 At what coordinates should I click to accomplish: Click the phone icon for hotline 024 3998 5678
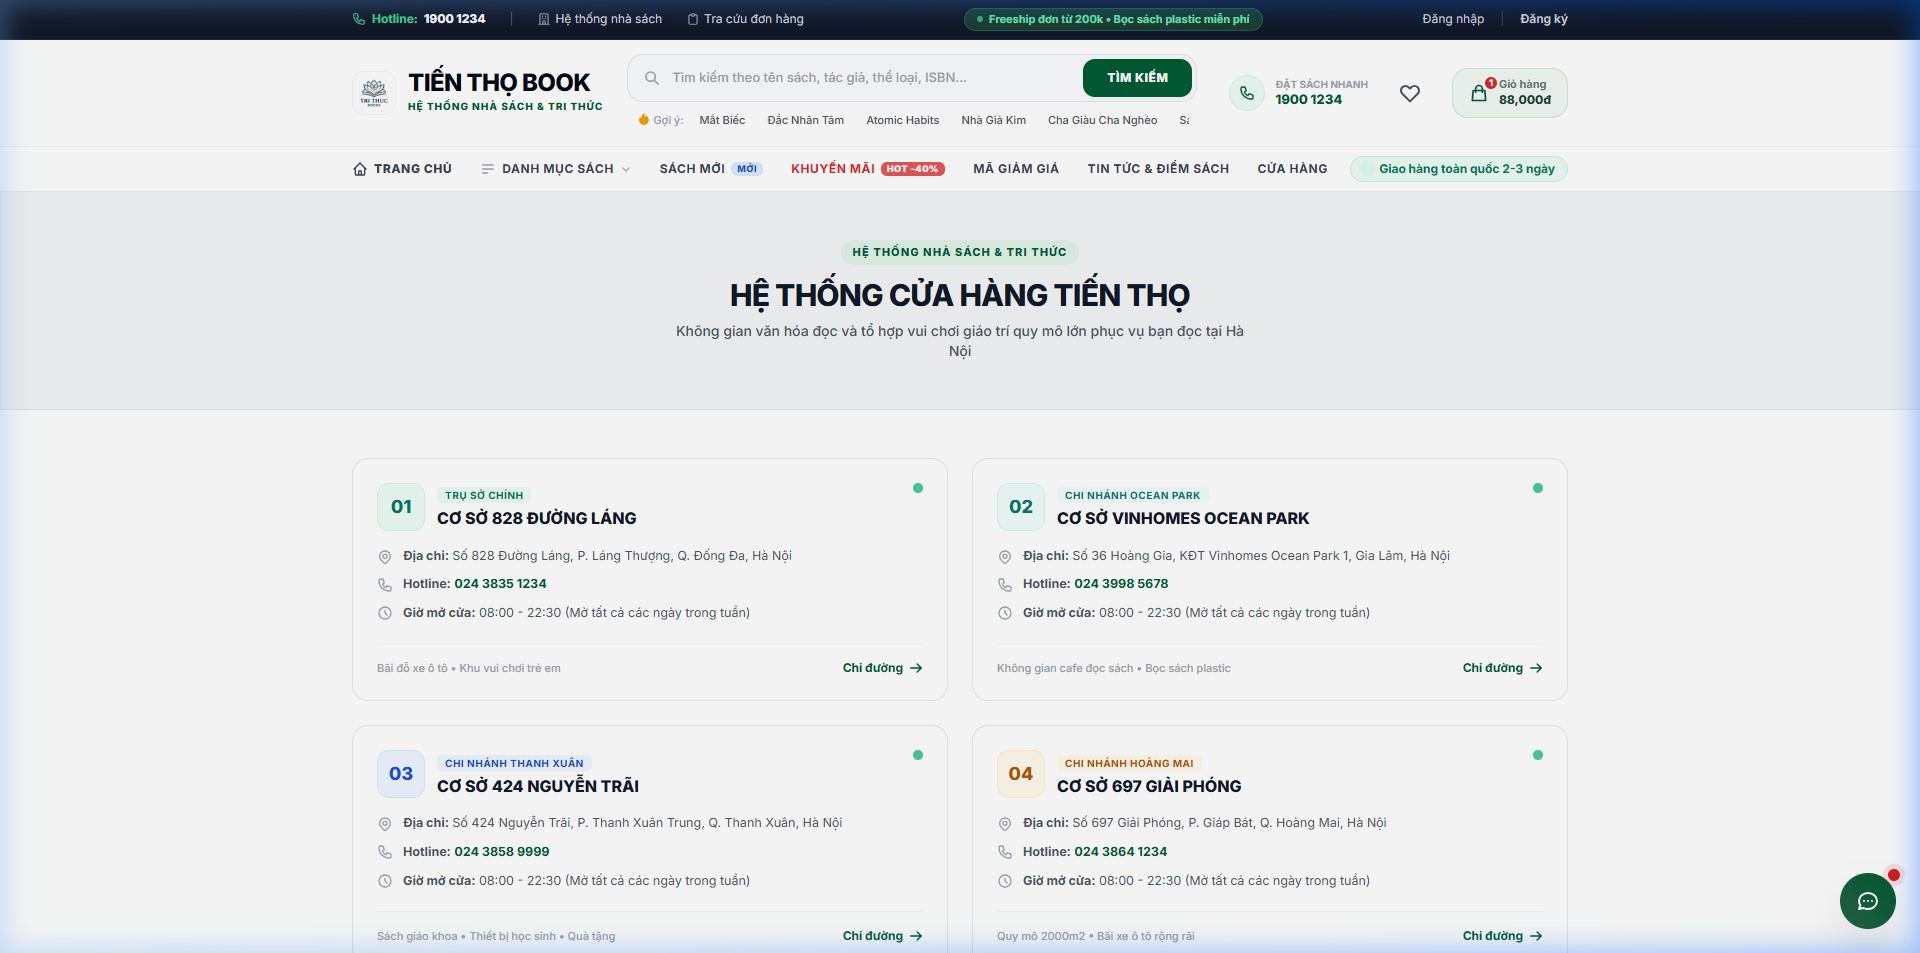(x=1005, y=585)
